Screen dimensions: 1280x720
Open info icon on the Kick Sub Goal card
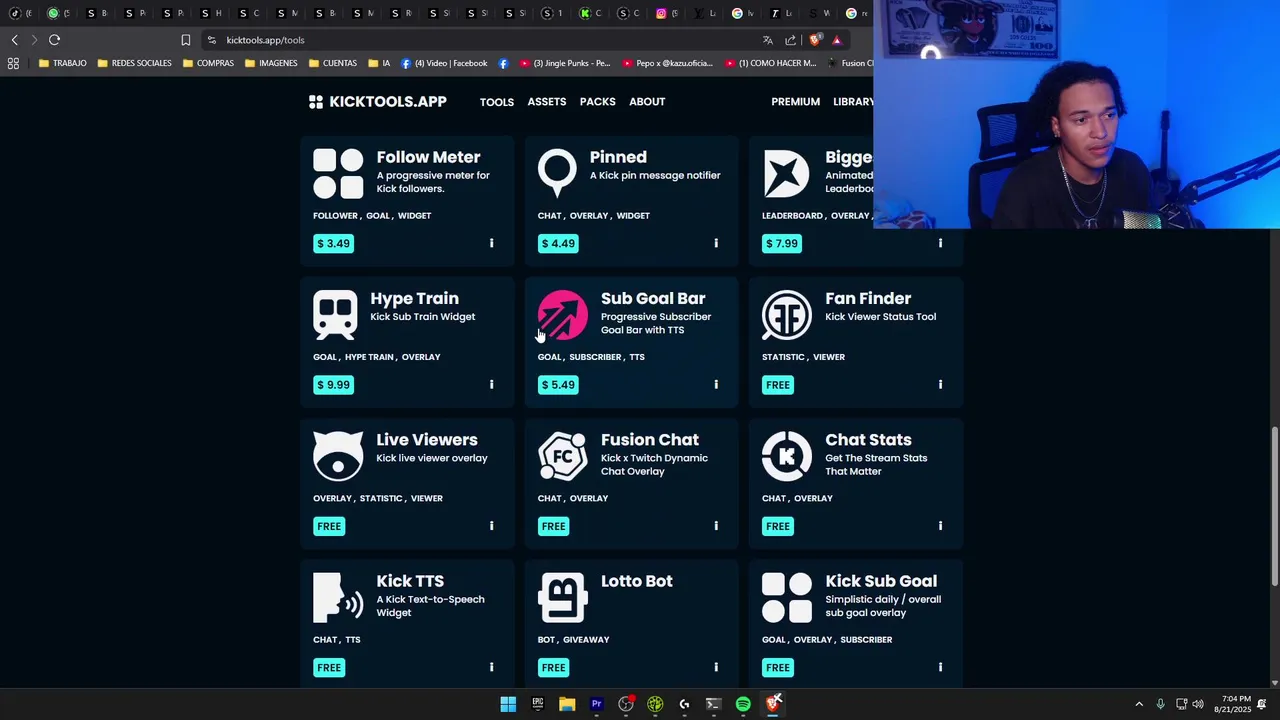[940, 667]
